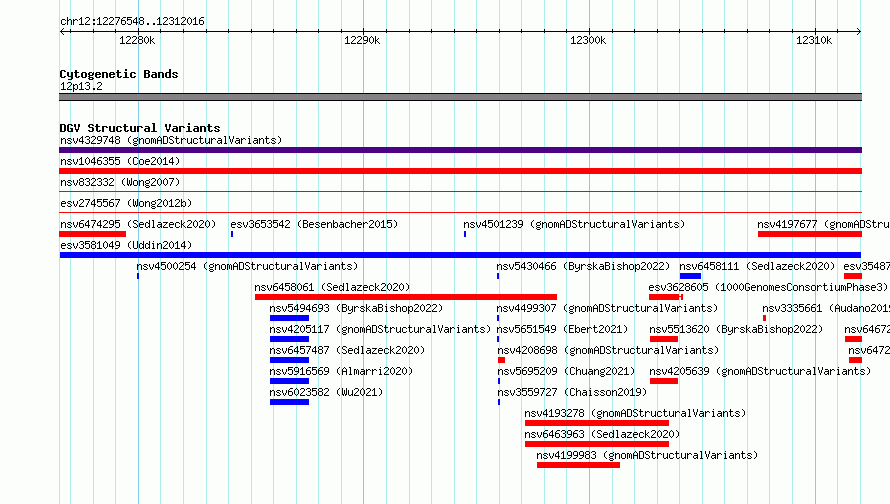This screenshot has width=890, height=504.
Task: Click nsv4499307 gnomAD variant label
Action: (x=607, y=308)
